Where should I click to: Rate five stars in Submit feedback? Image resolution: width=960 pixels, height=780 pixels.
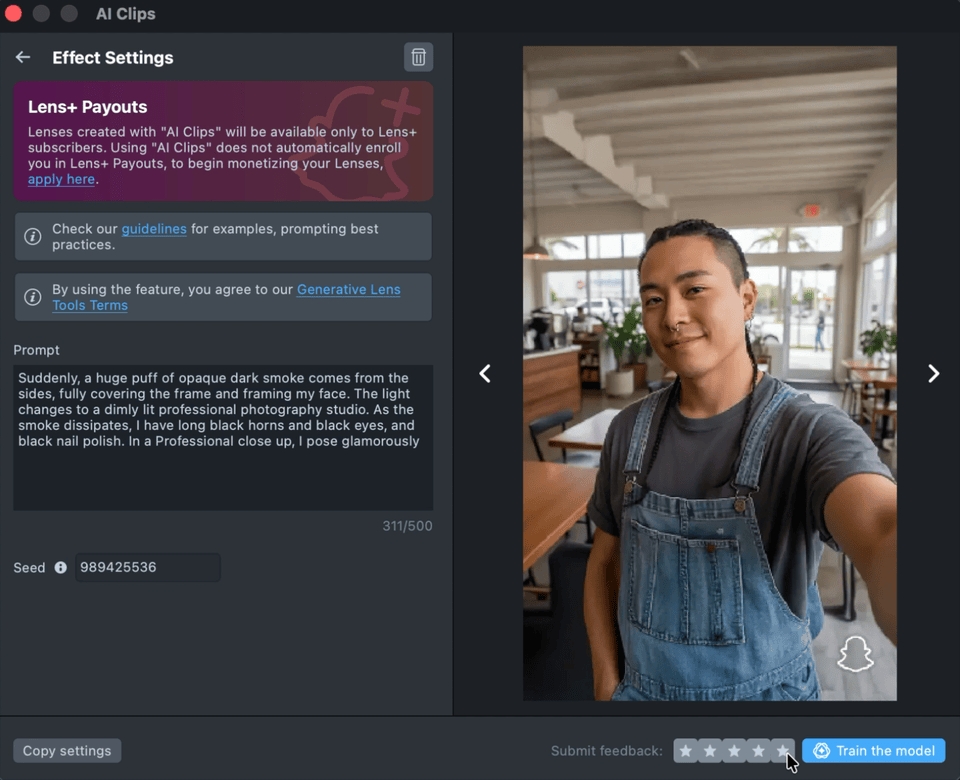tap(782, 751)
